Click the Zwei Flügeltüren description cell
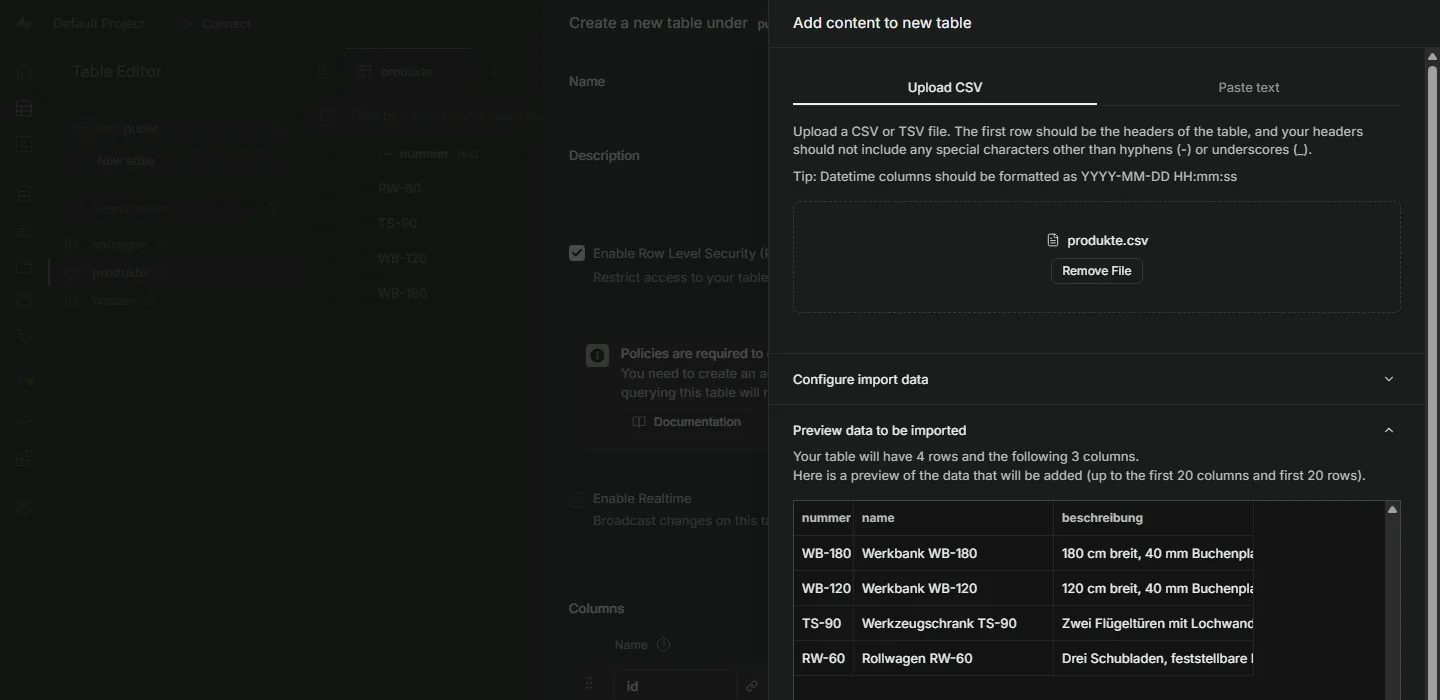This screenshot has width=1440, height=700. pos(1153,623)
